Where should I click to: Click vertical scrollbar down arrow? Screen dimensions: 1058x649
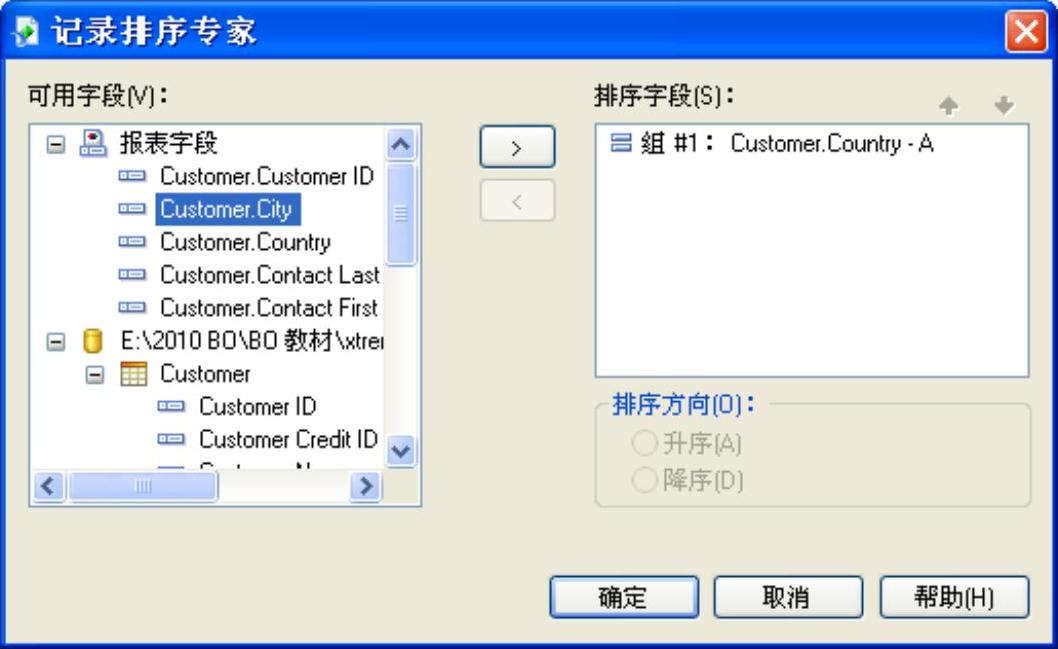pos(401,449)
